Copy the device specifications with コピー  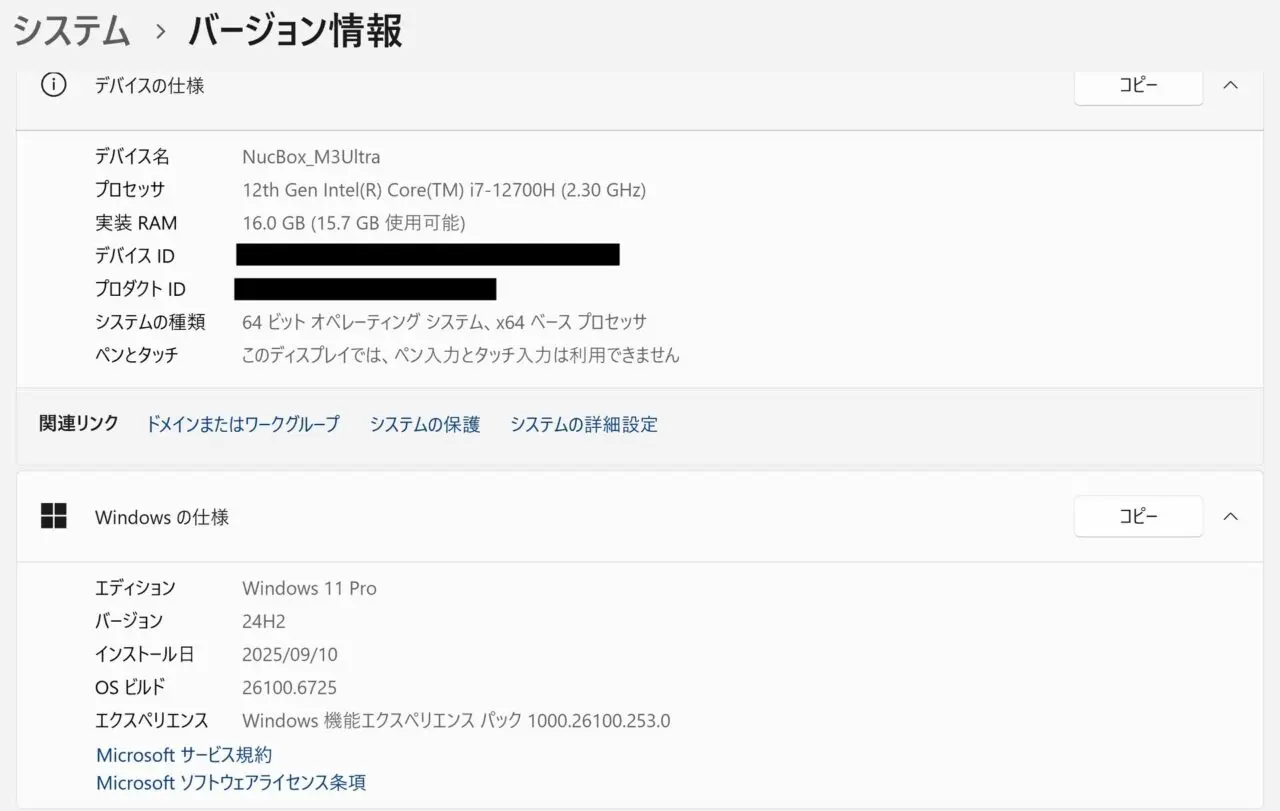point(1138,85)
